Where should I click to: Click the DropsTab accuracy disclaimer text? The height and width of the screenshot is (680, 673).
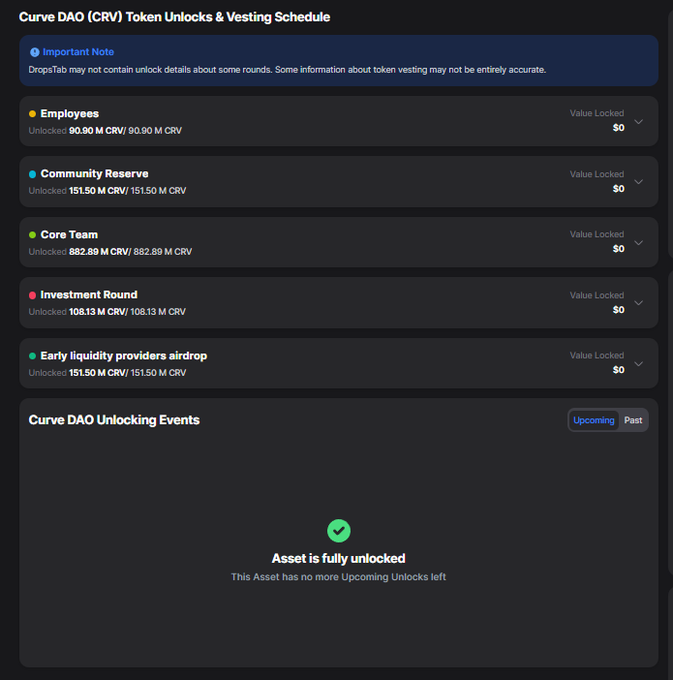[287, 70]
